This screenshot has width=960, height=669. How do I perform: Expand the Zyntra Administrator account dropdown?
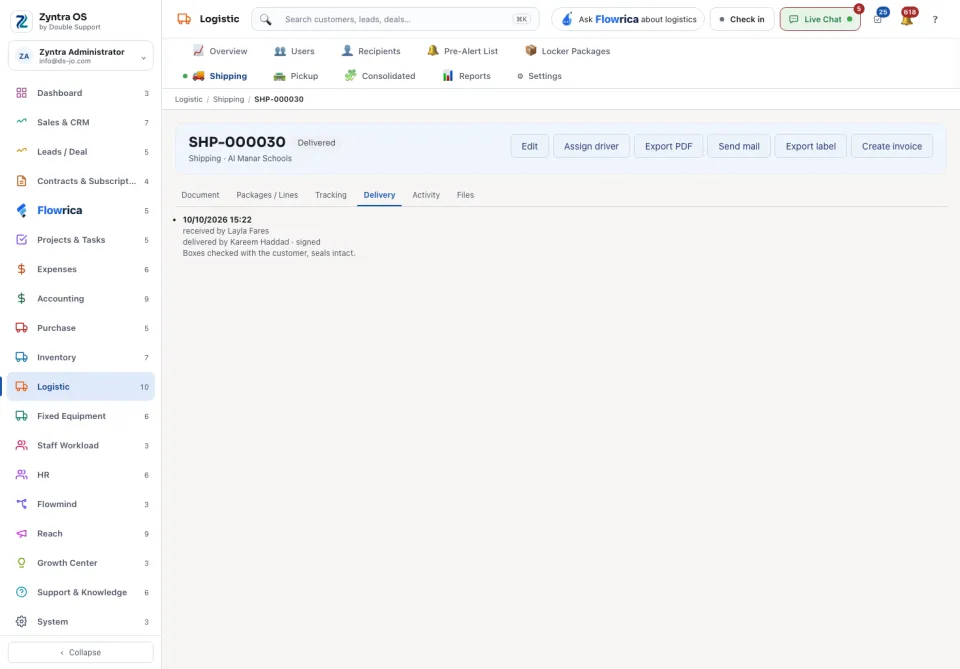click(x=81, y=56)
